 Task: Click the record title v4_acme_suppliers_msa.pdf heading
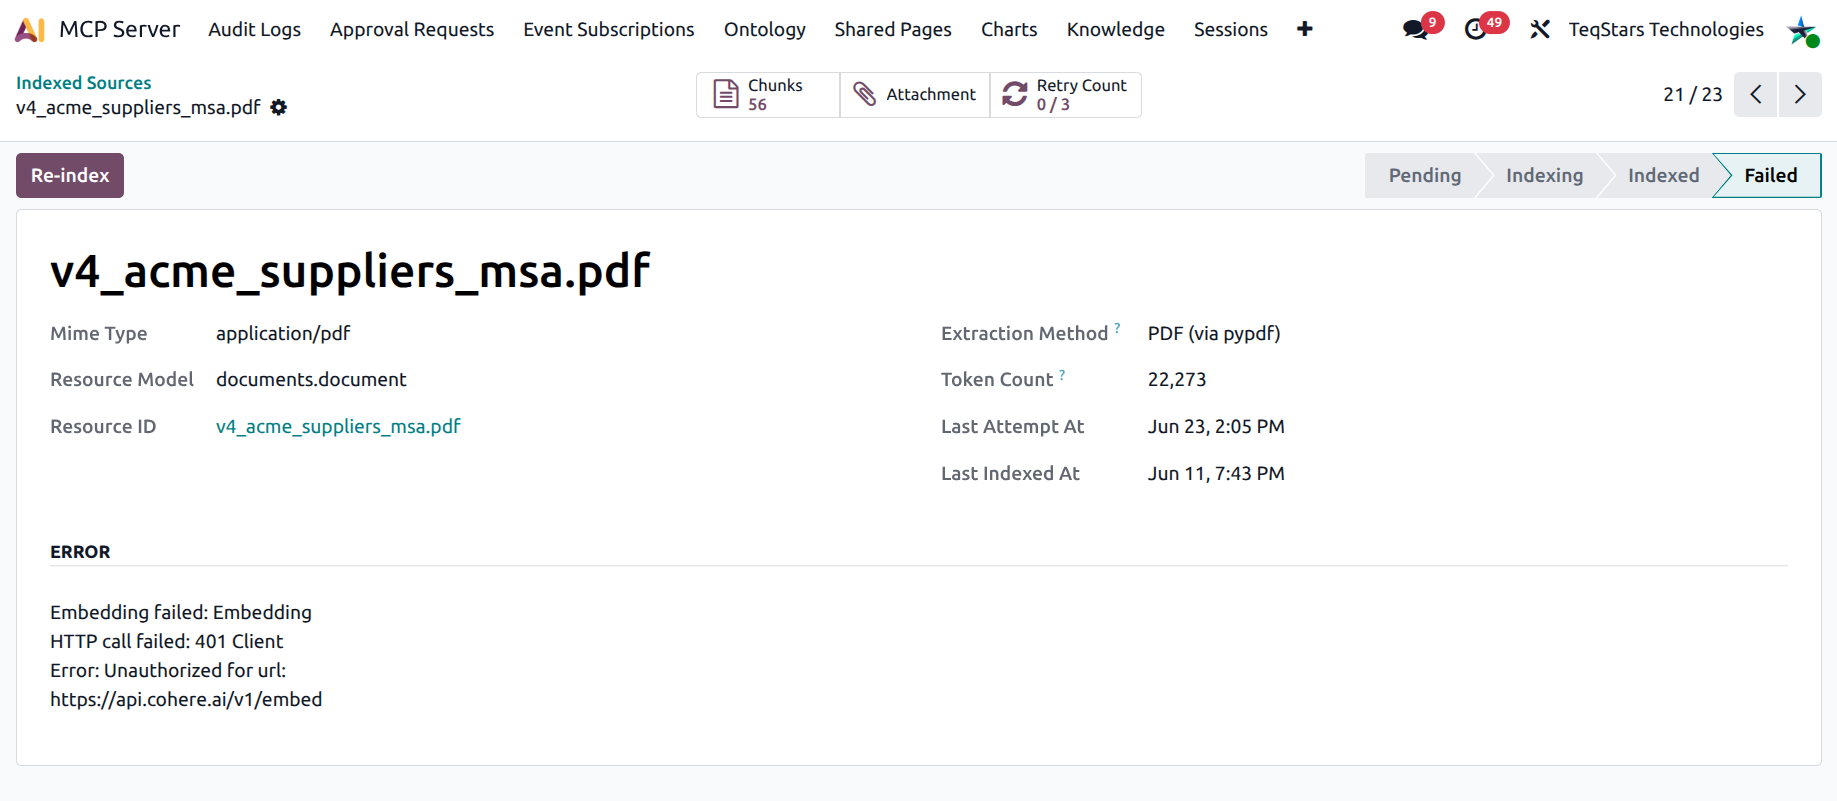click(x=350, y=271)
